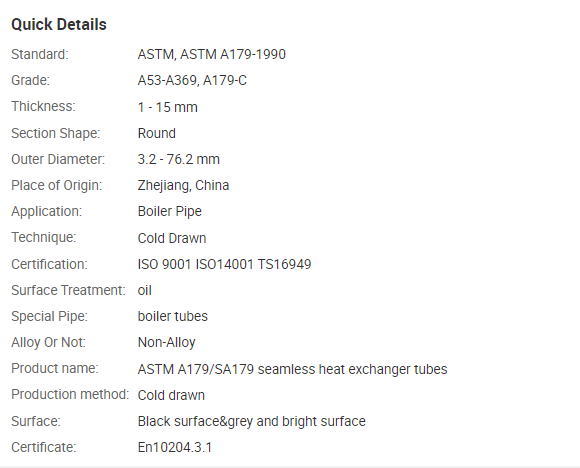Click the Product name value text

click(x=292, y=369)
